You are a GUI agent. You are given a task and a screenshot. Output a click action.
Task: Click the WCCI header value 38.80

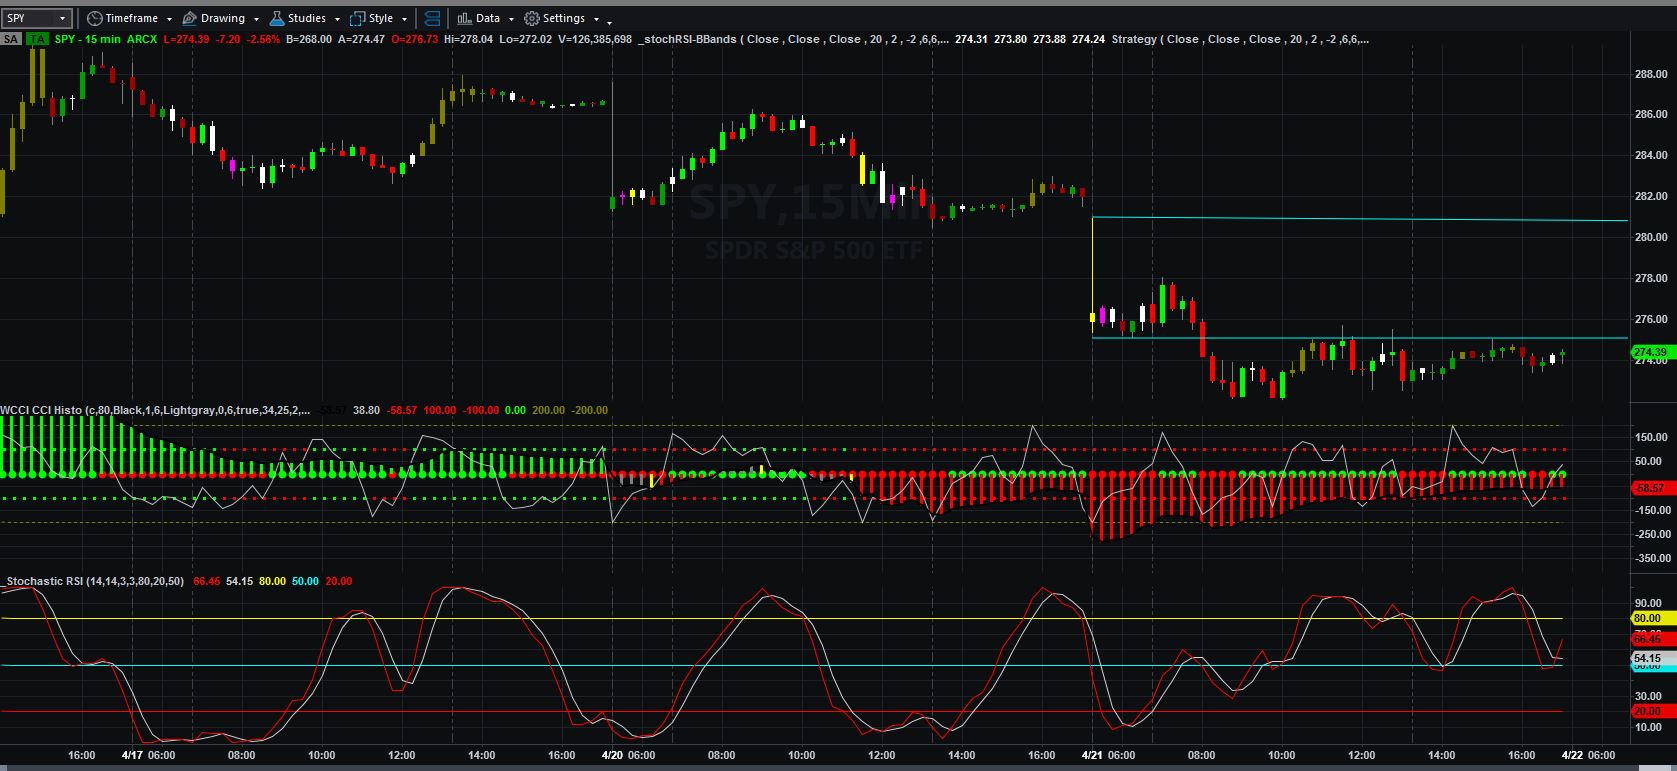pyautogui.click(x=367, y=410)
